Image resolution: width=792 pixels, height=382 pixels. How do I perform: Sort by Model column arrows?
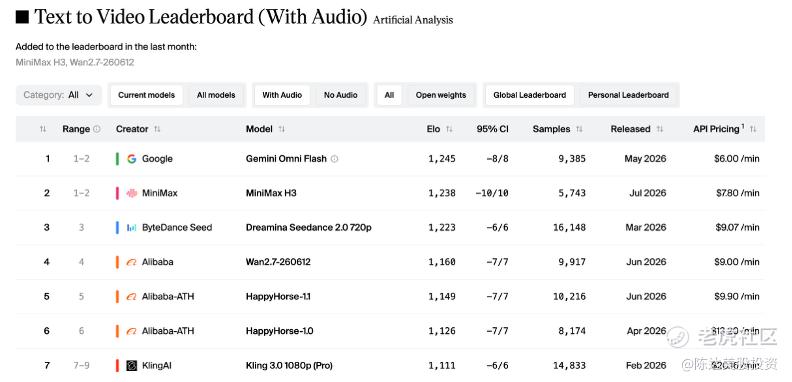(x=281, y=129)
